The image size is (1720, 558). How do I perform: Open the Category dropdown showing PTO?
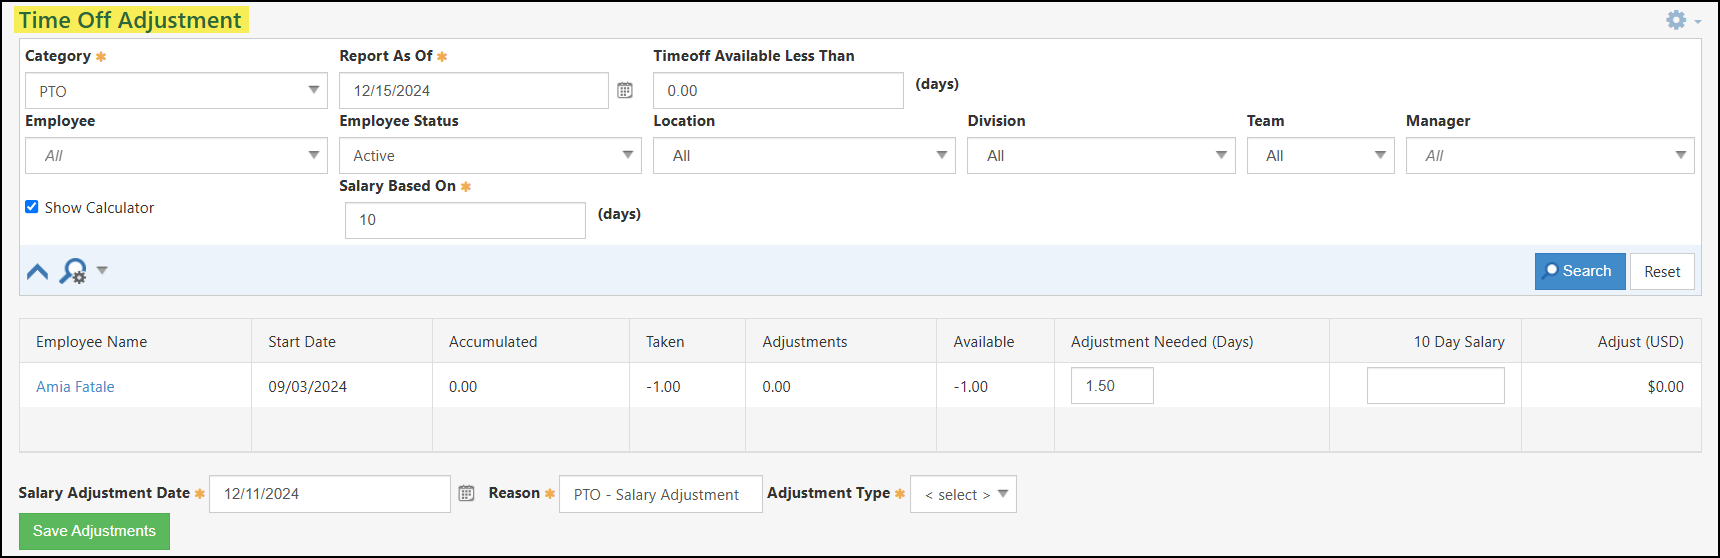pyautogui.click(x=176, y=91)
